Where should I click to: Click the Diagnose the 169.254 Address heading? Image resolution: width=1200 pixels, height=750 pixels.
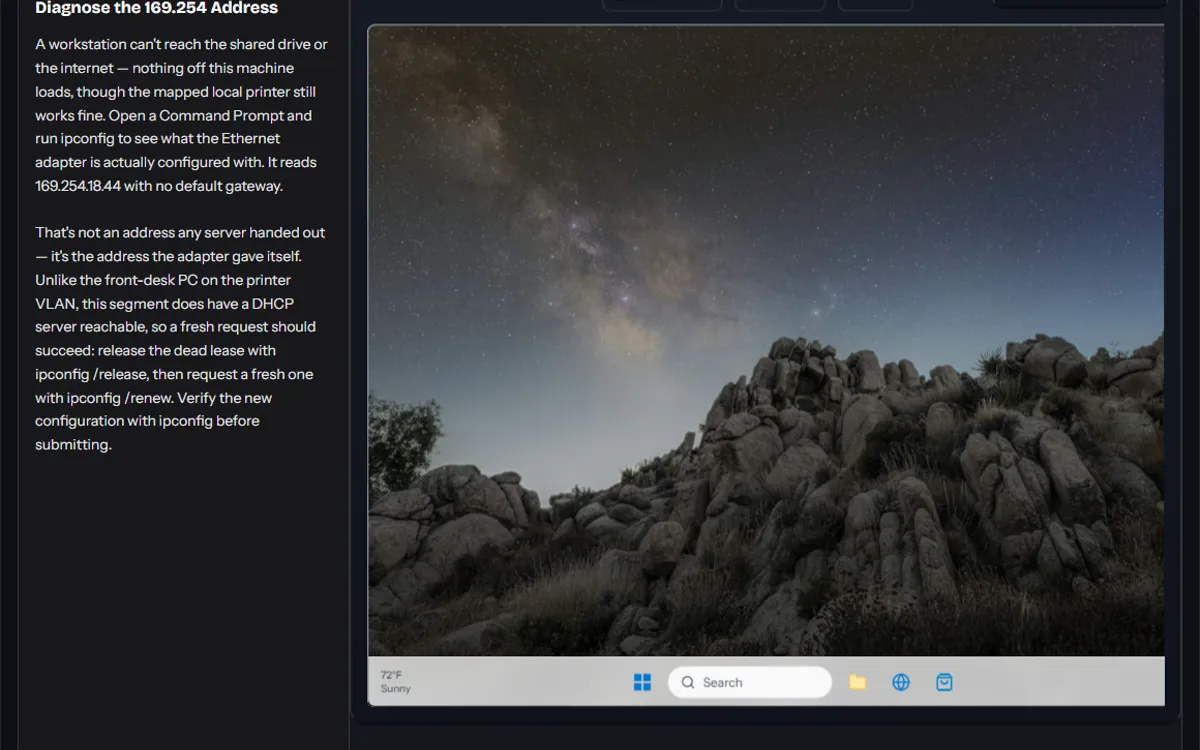click(x=157, y=8)
